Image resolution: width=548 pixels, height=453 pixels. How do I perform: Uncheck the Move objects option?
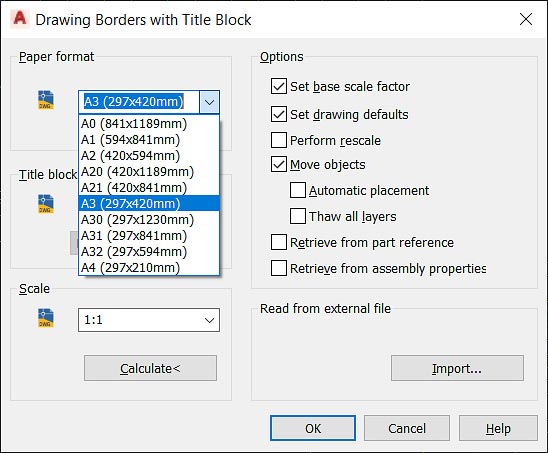(279, 164)
